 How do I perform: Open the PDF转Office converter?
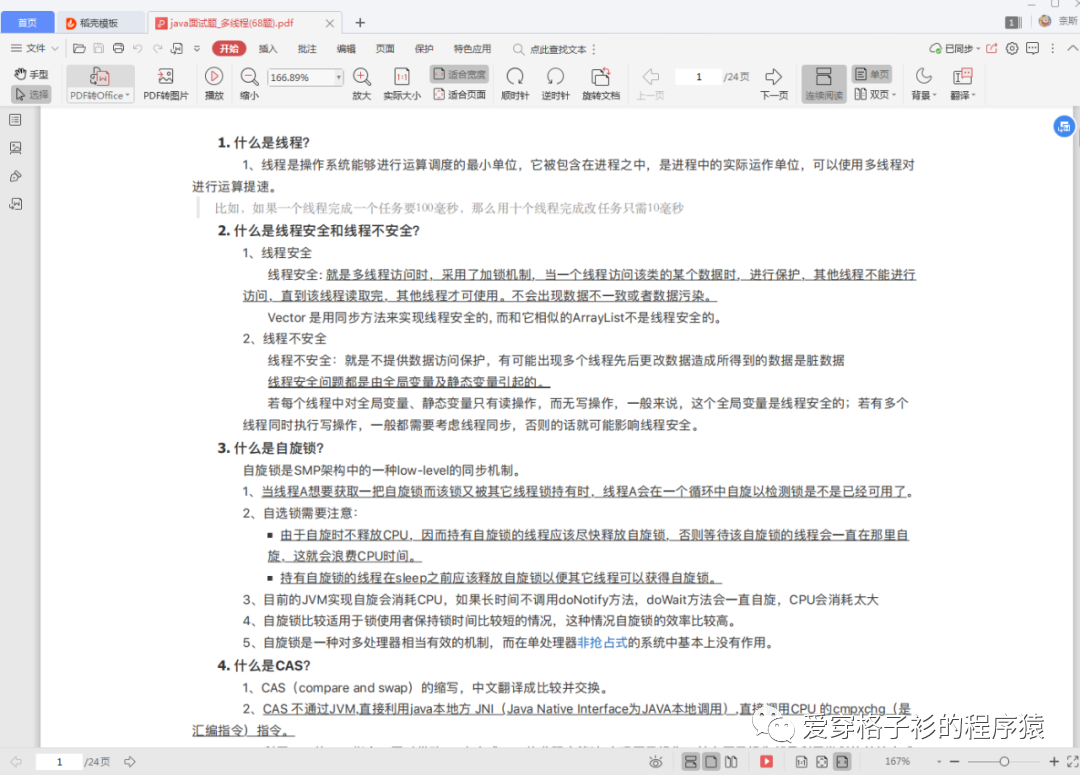coord(99,84)
